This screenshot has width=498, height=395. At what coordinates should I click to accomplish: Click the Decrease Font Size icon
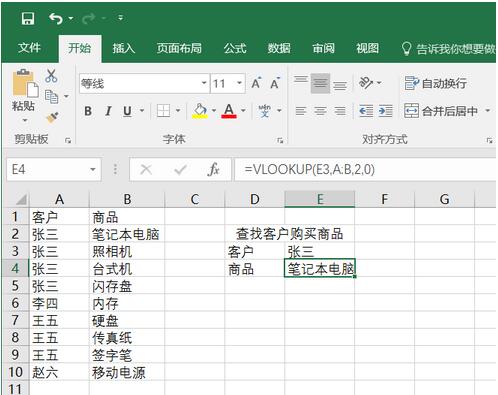point(275,83)
